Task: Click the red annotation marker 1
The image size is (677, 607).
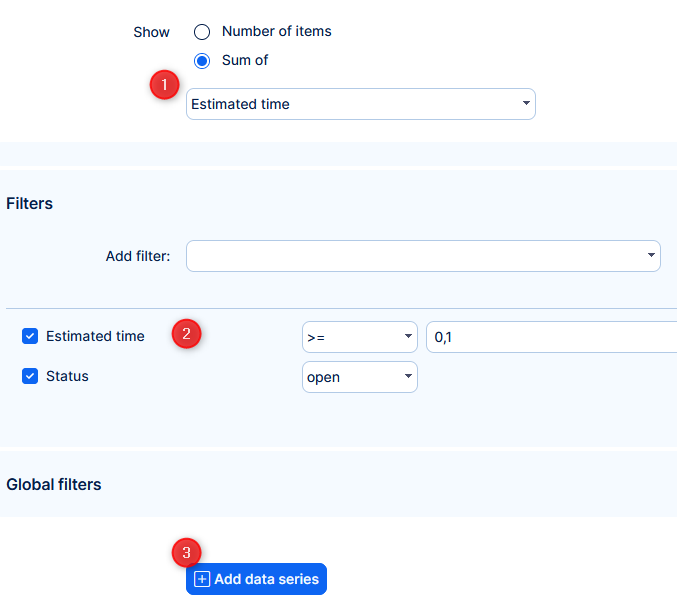Action: [x=165, y=86]
